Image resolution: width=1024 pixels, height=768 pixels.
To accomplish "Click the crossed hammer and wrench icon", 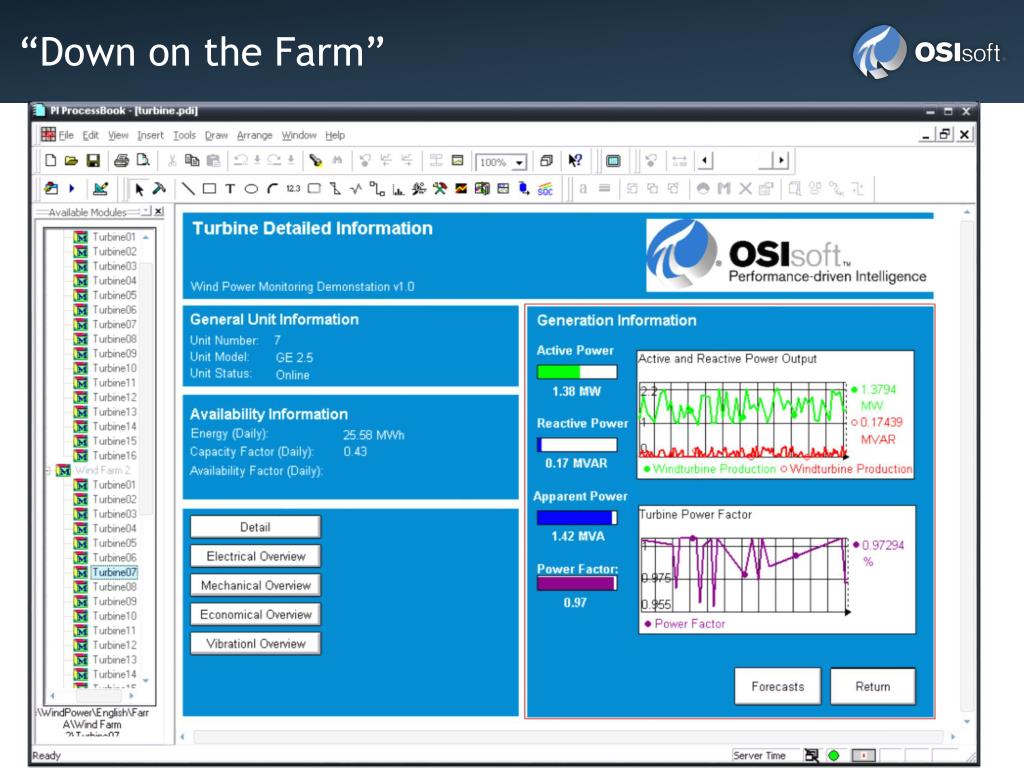I will pyautogui.click(x=440, y=189).
